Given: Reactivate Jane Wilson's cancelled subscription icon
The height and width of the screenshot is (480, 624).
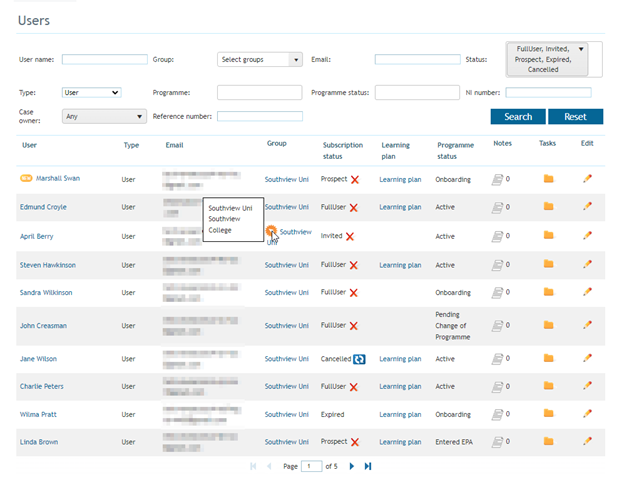Looking at the screenshot, I should click(x=359, y=359).
